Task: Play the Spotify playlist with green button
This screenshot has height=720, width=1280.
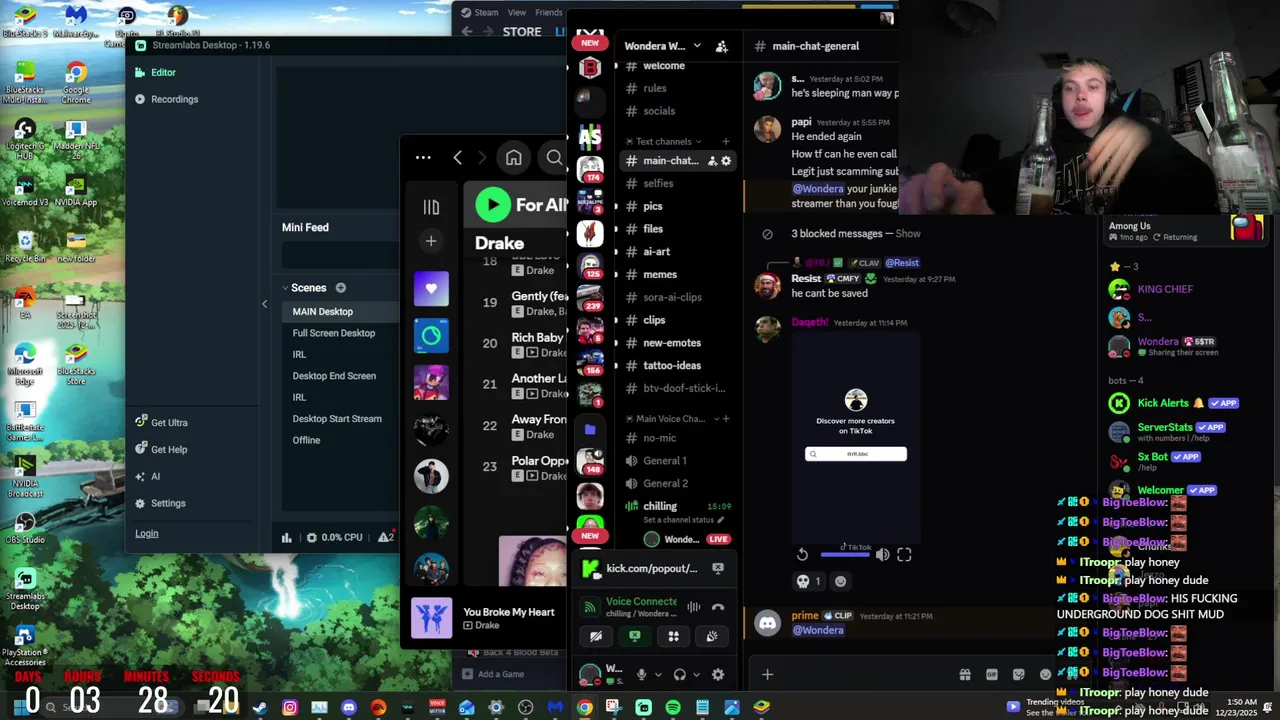Action: point(493,205)
